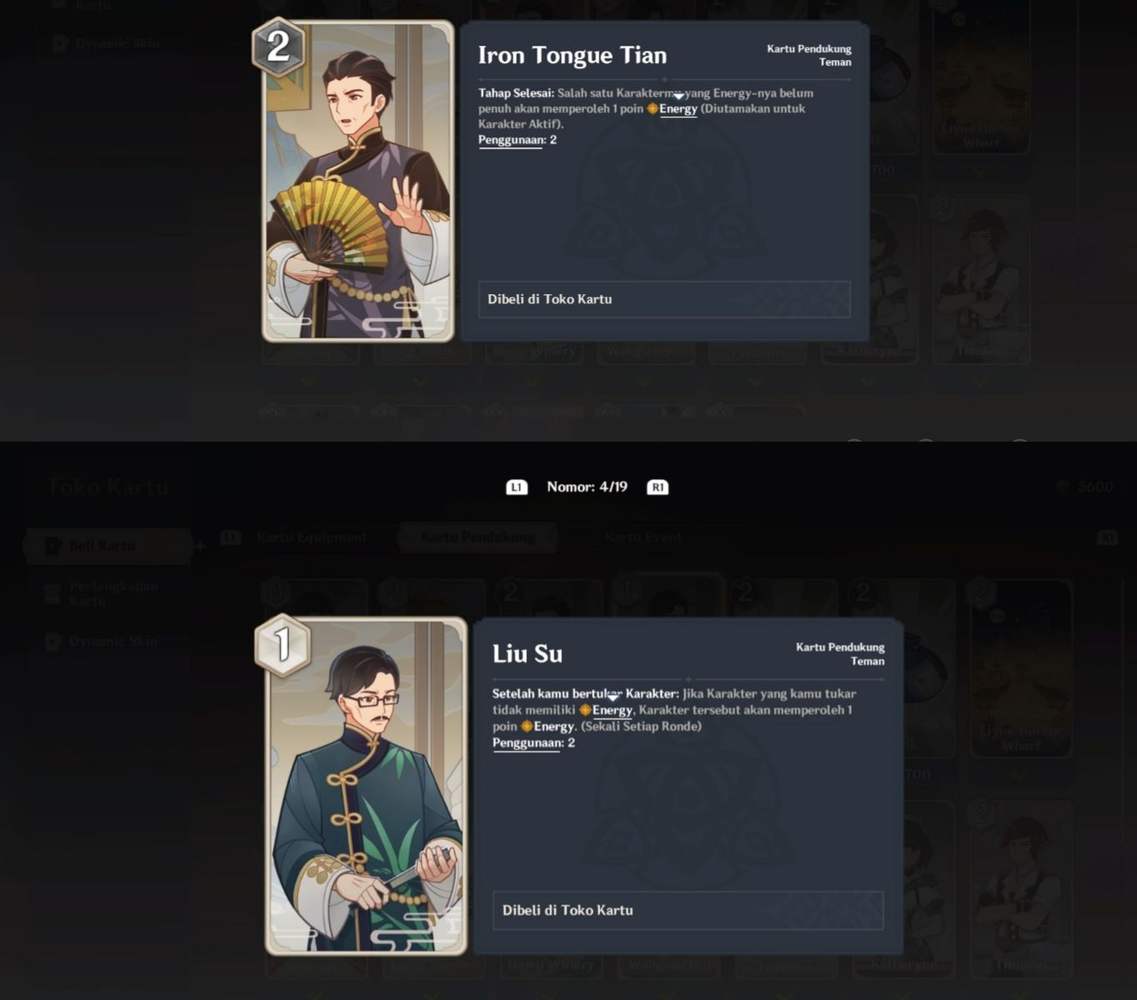The image size is (1137, 1000).
Task: Switch to the Kartu Event tab
Action: click(x=642, y=537)
